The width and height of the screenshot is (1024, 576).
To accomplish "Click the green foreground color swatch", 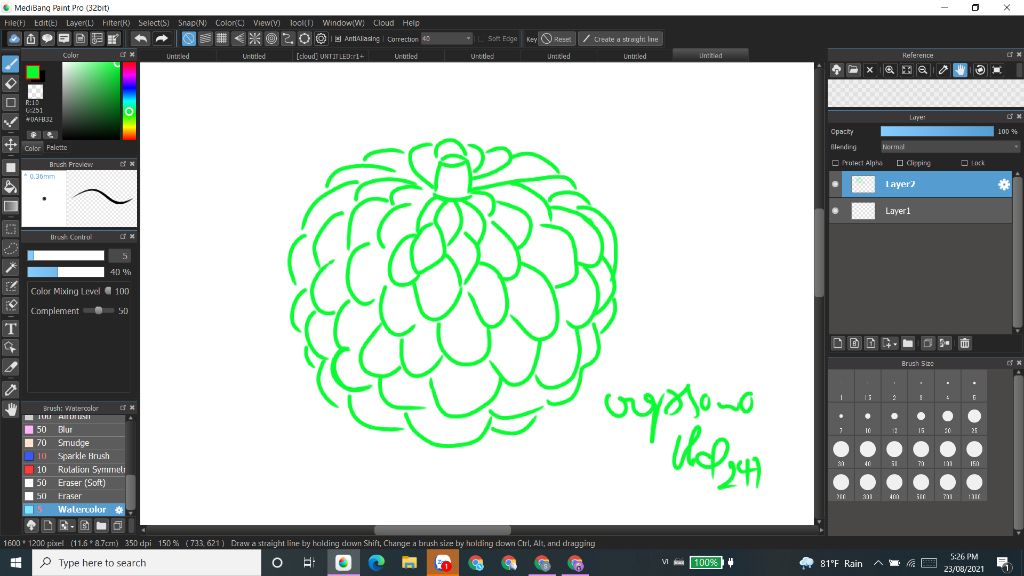I will click(33, 72).
